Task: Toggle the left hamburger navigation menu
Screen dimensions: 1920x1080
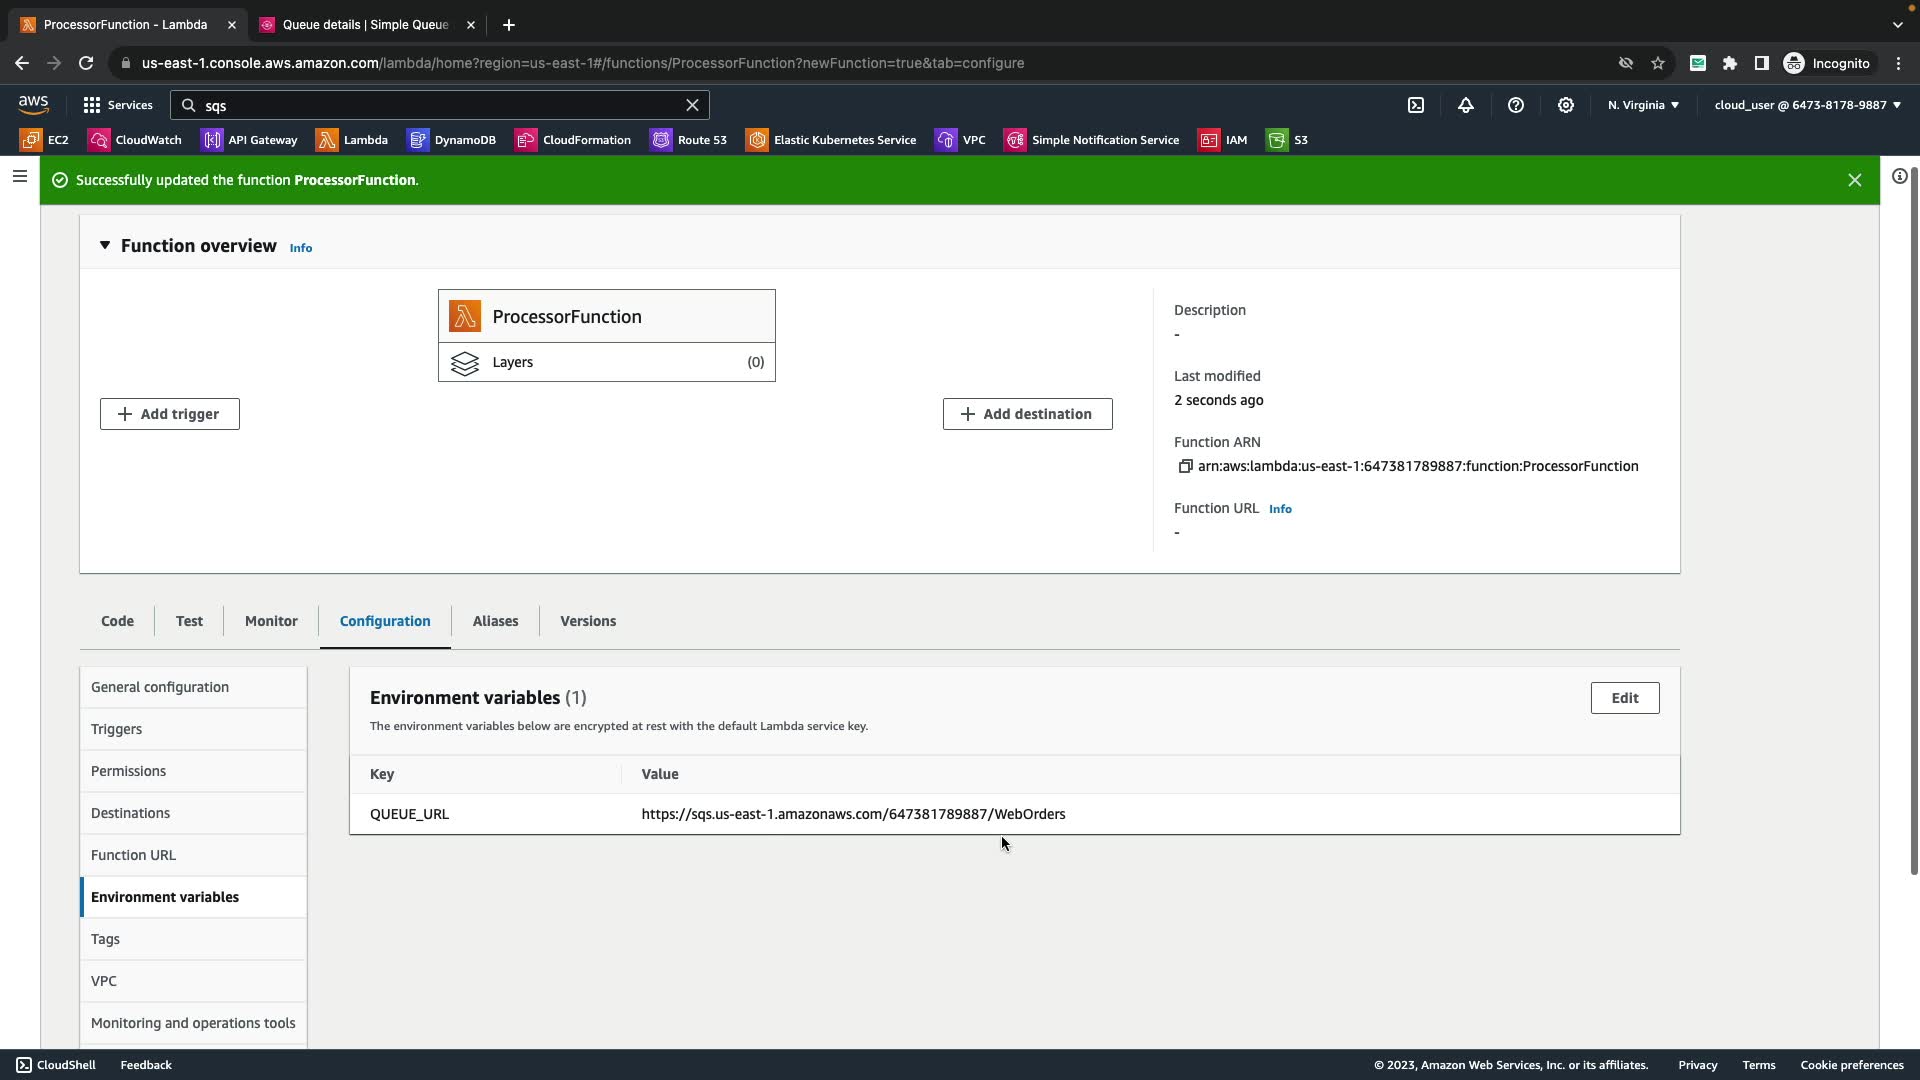Action: [x=19, y=176]
